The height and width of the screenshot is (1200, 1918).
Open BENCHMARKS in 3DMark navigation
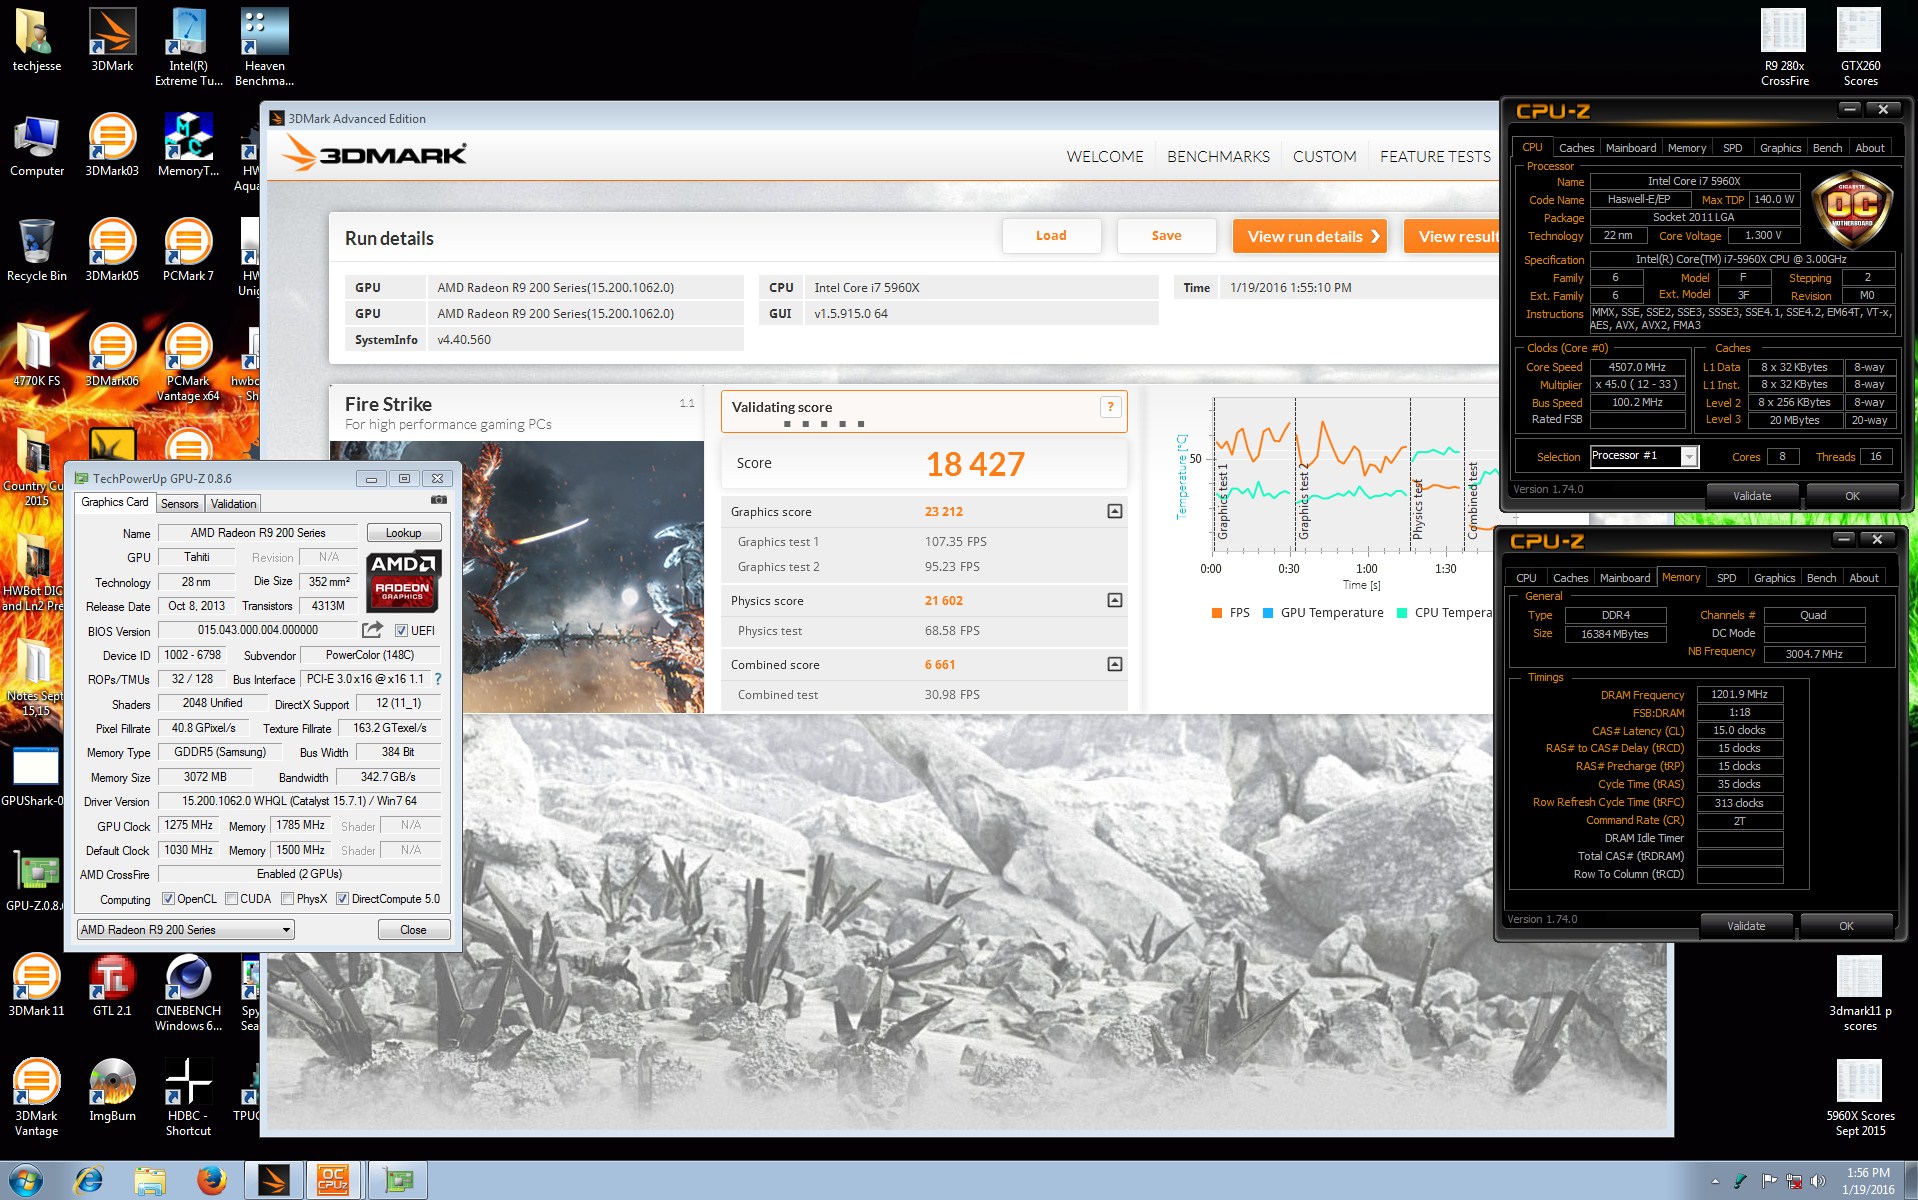coord(1218,157)
